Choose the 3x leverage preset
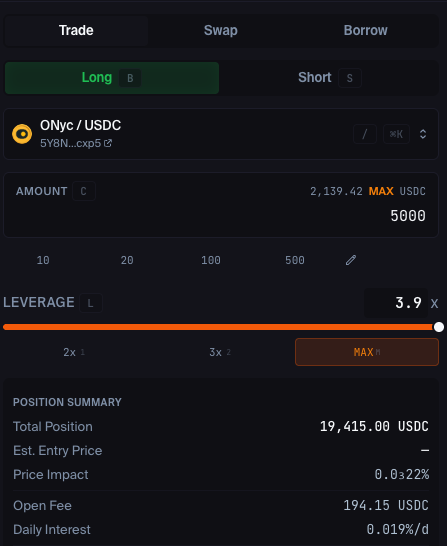 pos(220,352)
